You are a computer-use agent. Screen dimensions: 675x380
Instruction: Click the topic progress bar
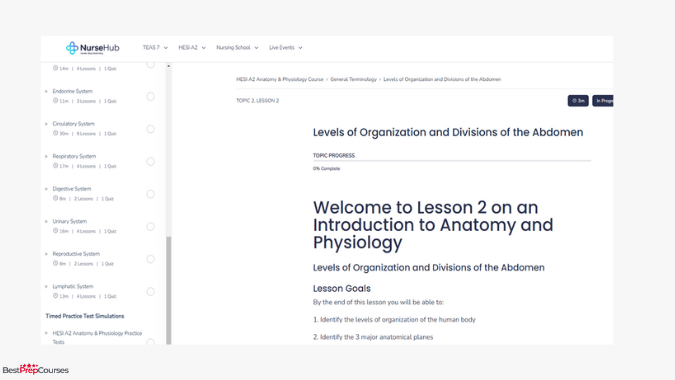pyautogui.click(x=452, y=161)
